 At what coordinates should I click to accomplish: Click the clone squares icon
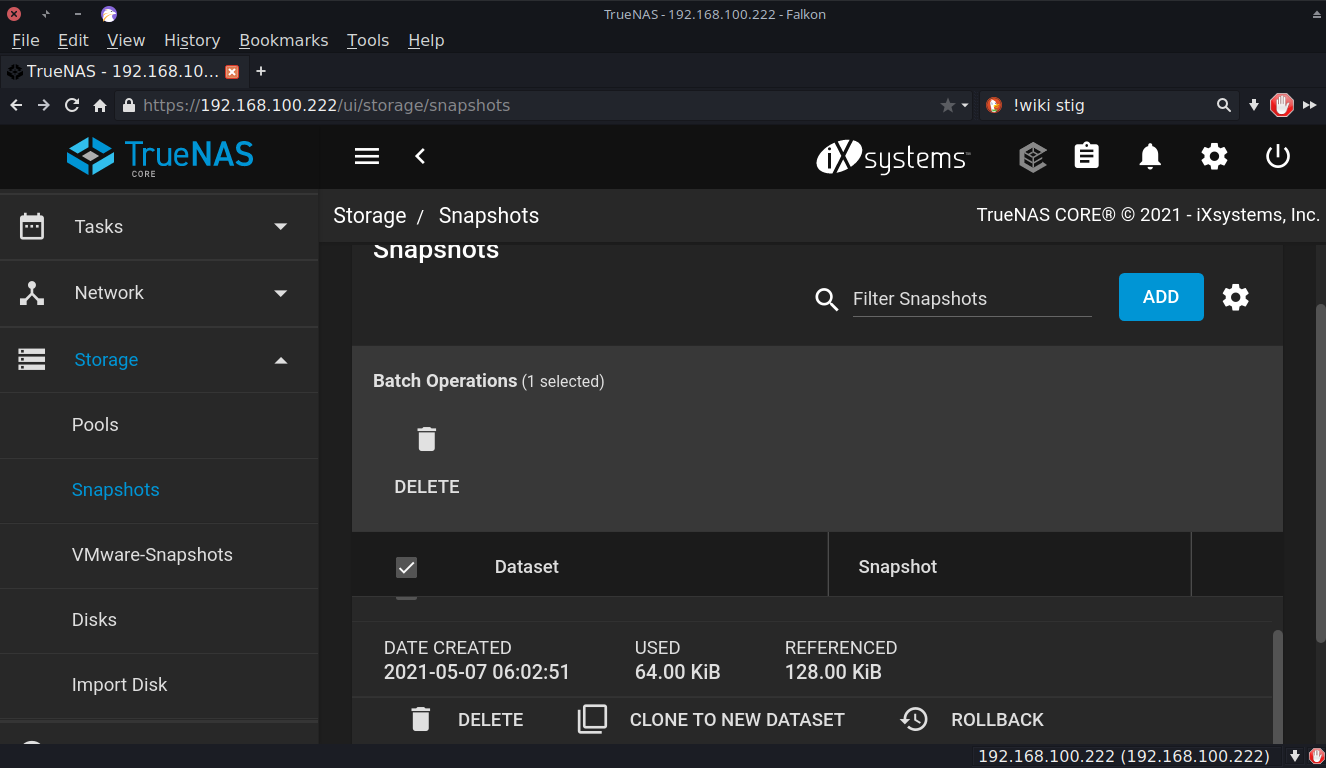(593, 719)
